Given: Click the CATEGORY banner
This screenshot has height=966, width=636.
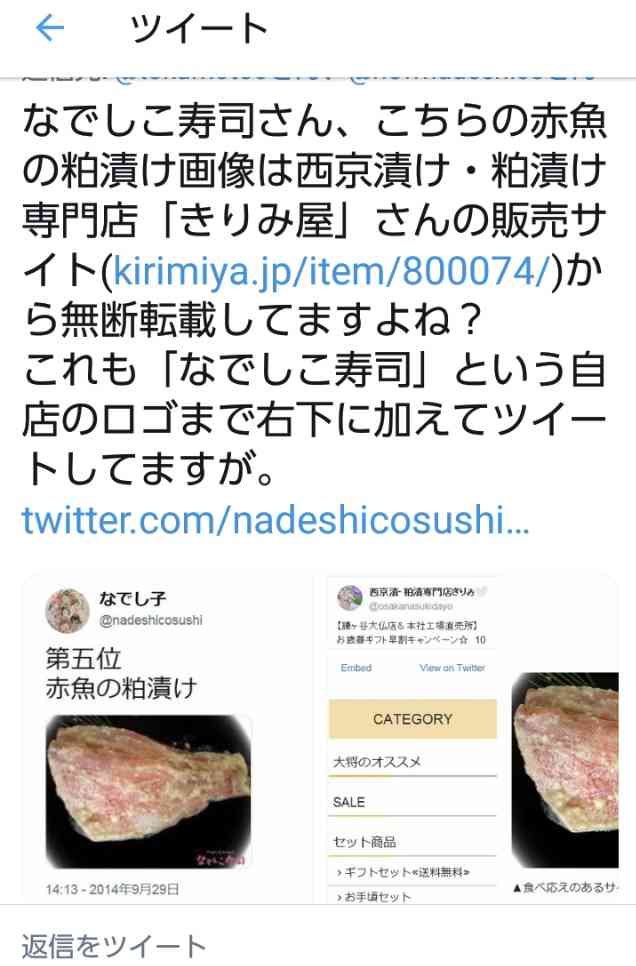Looking at the screenshot, I should point(412,719).
